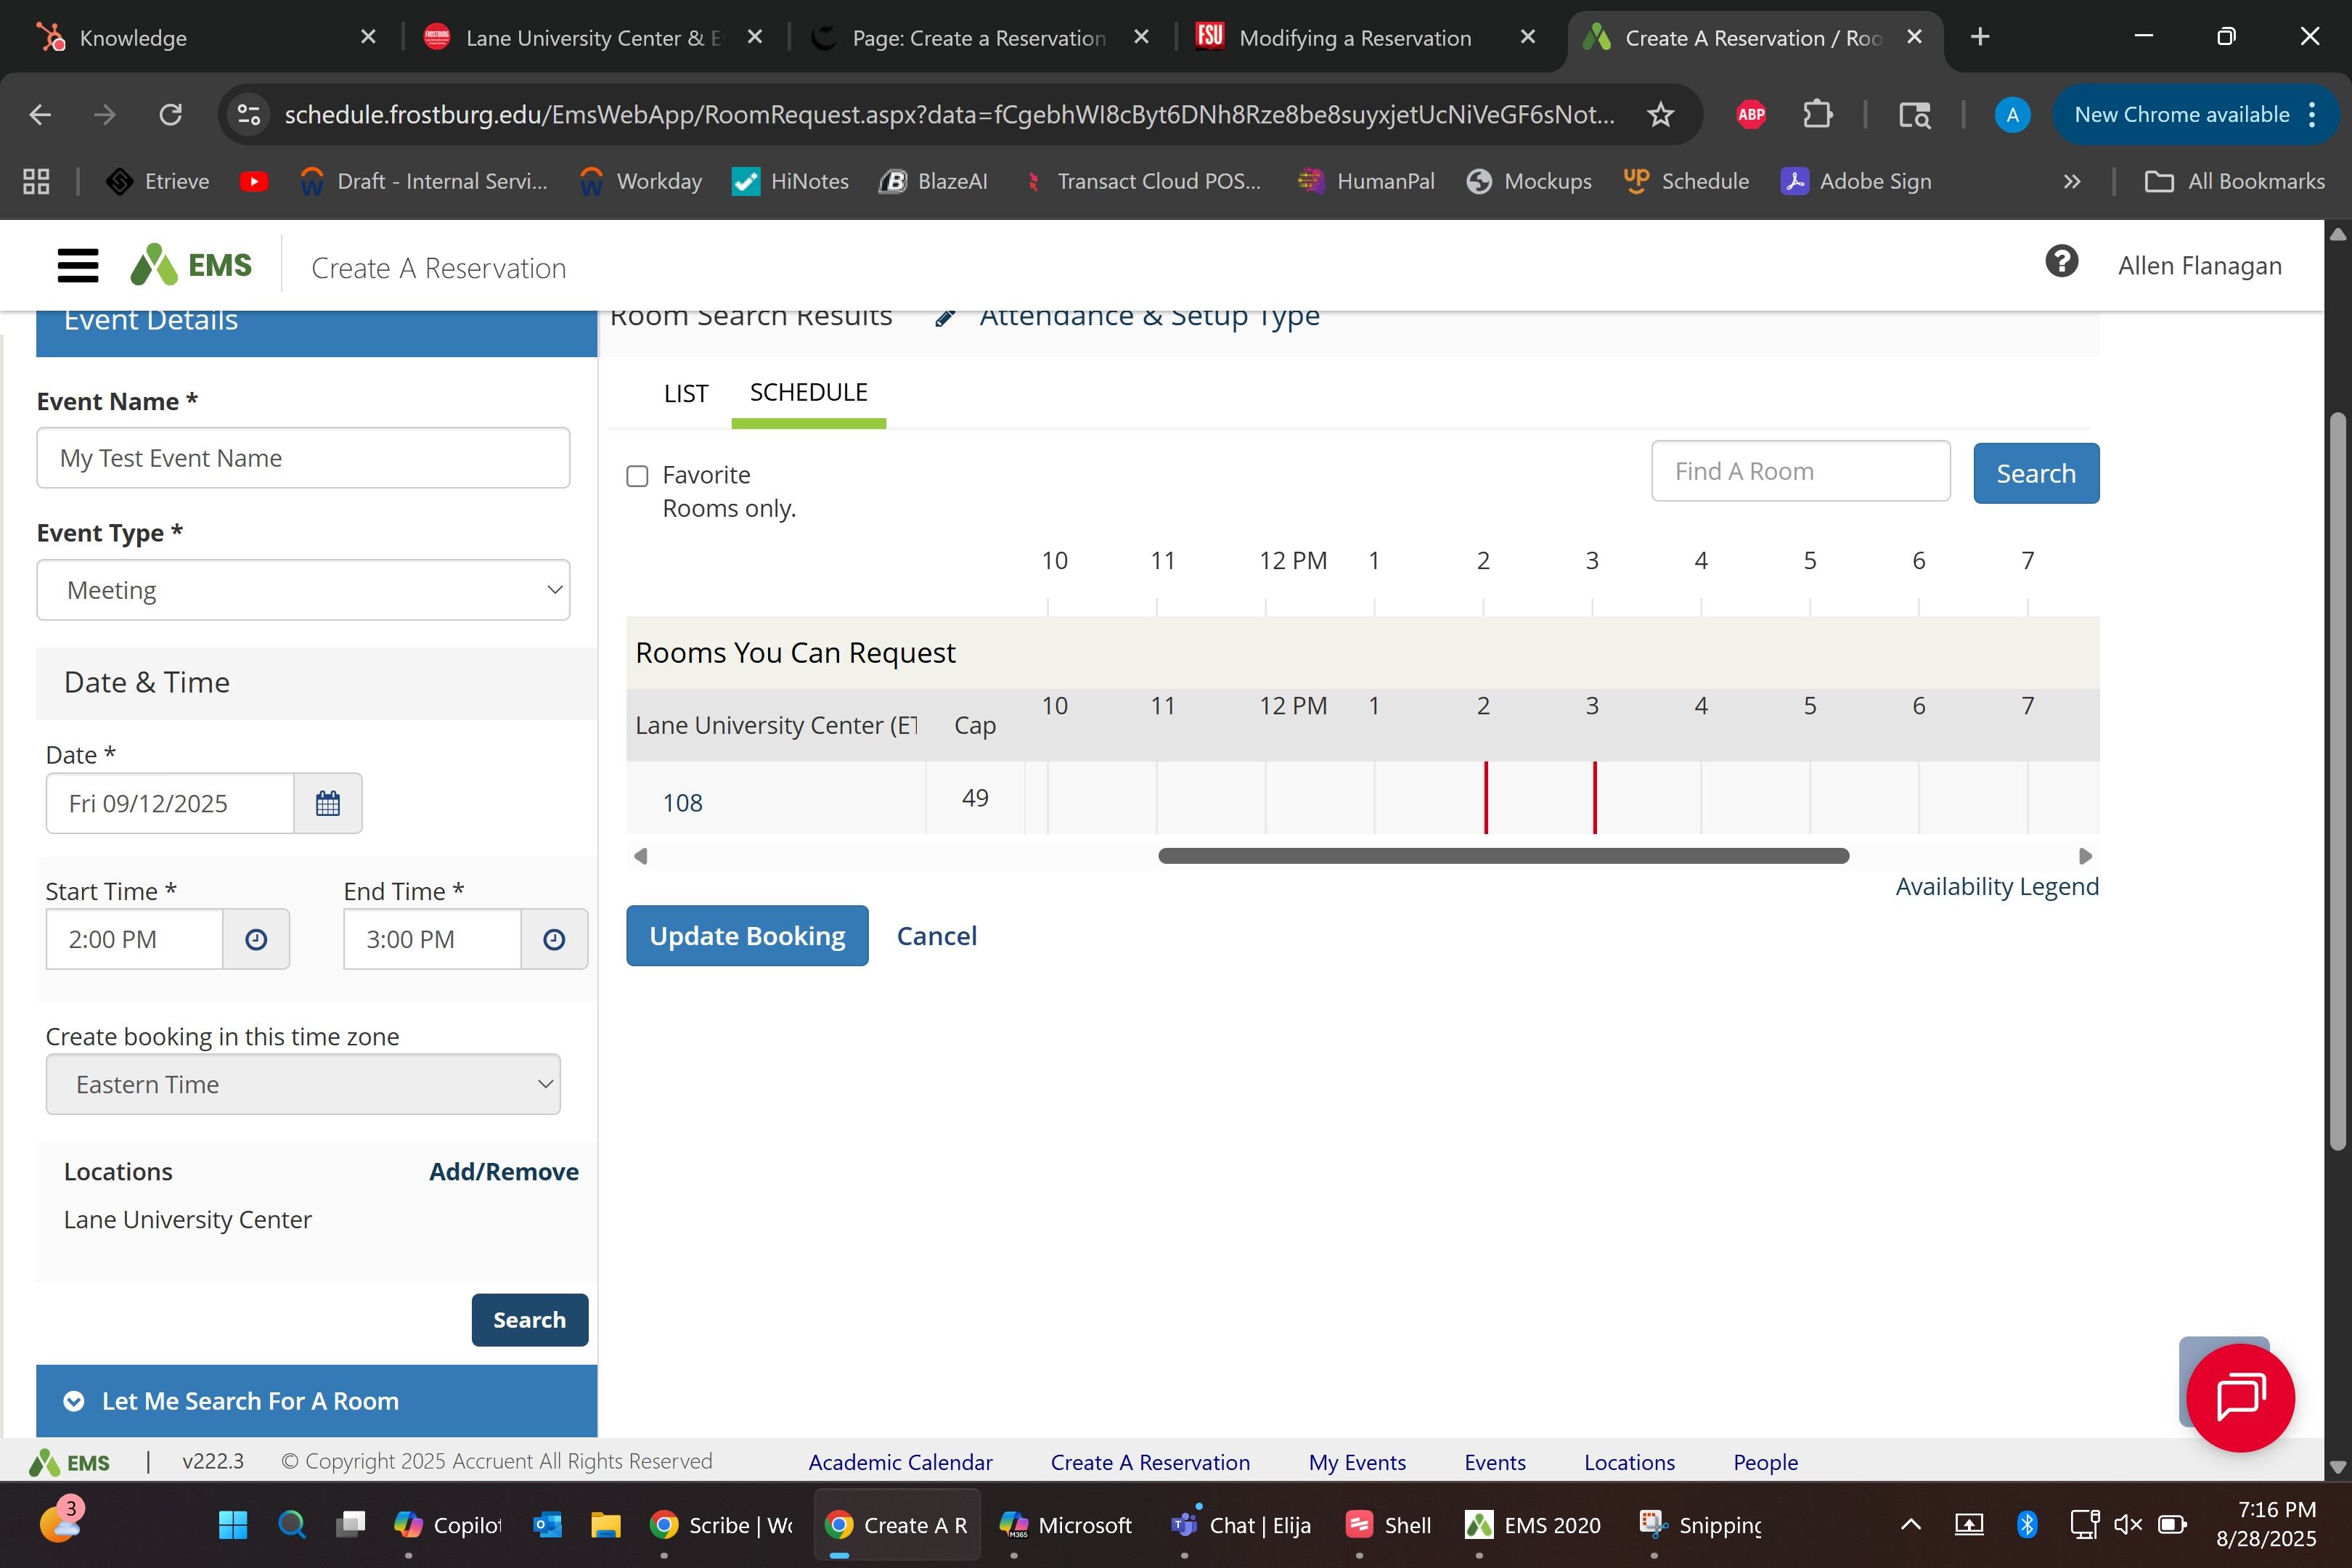This screenshot has width=2352, height=1568.
Task: Open the Availability Legend link
Action: point(1996,887)
